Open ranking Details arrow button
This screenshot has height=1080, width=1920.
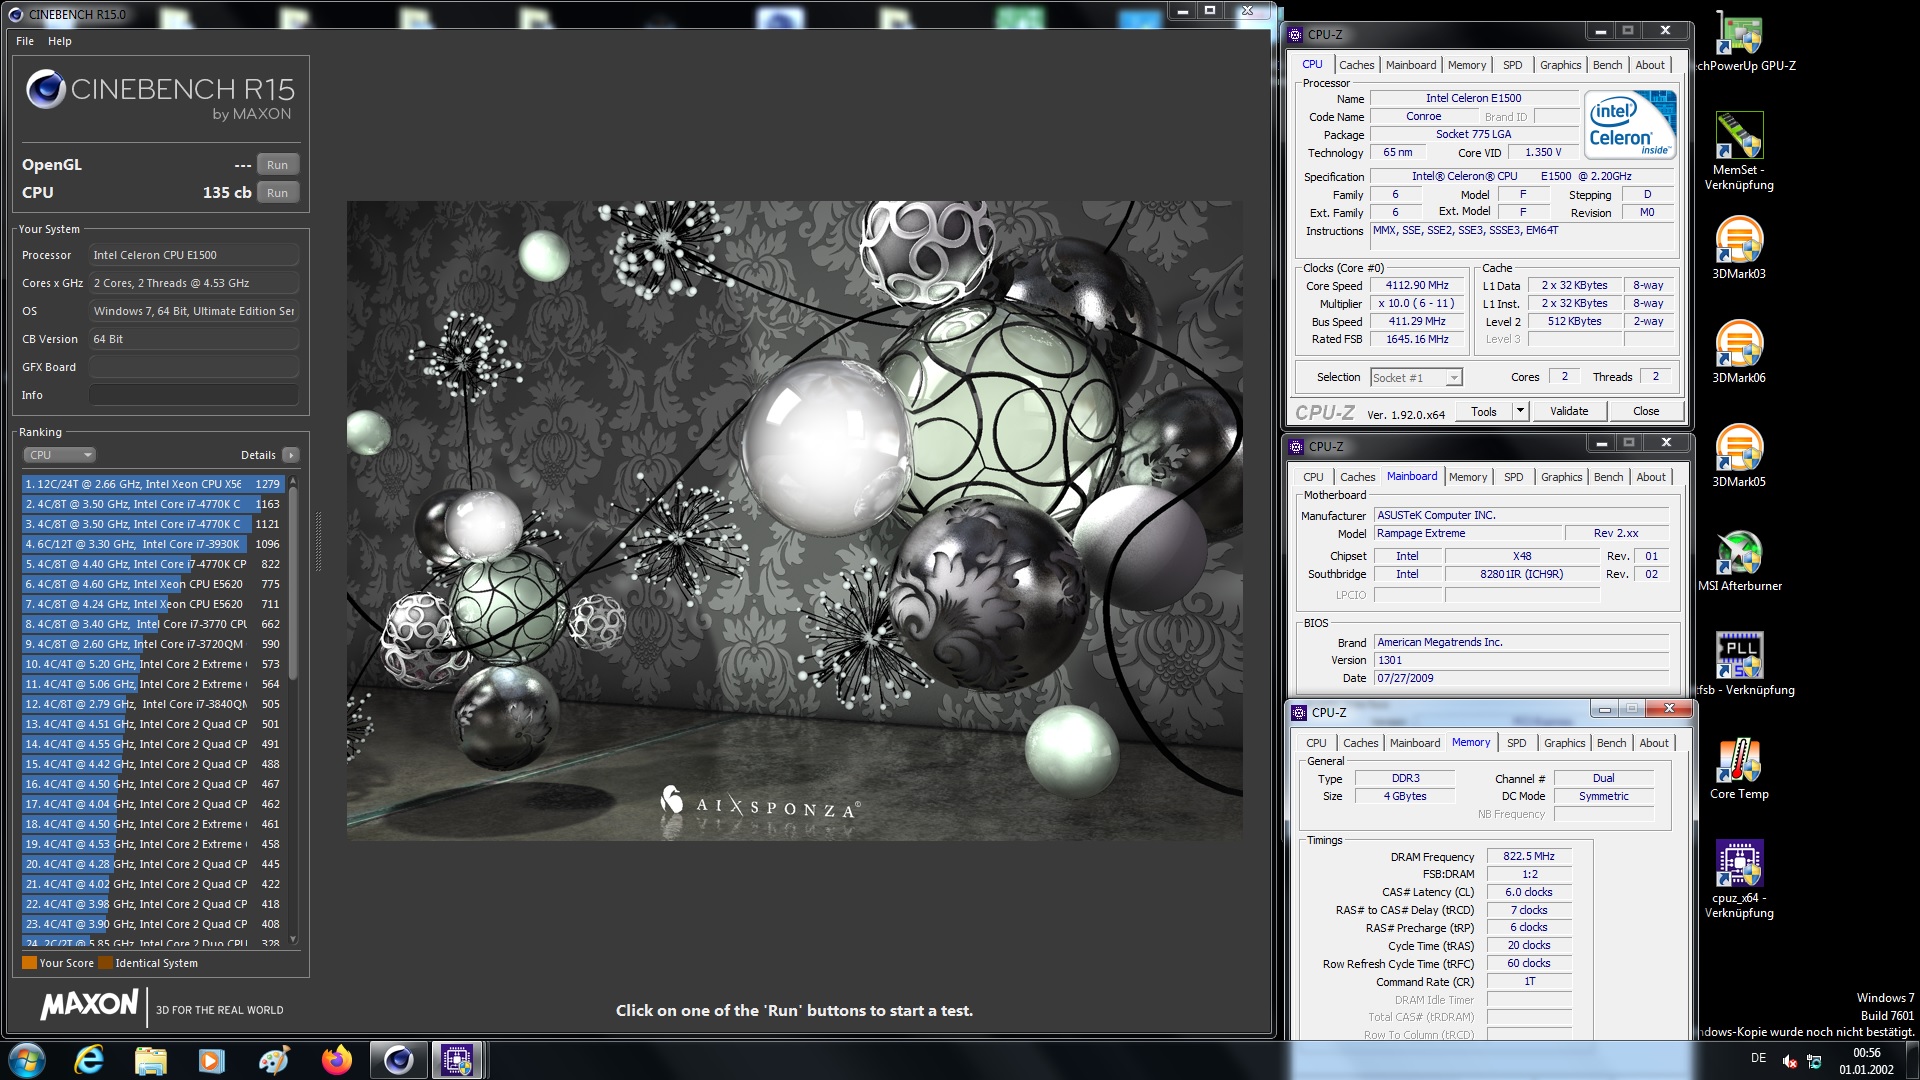(x=291, y=455)
